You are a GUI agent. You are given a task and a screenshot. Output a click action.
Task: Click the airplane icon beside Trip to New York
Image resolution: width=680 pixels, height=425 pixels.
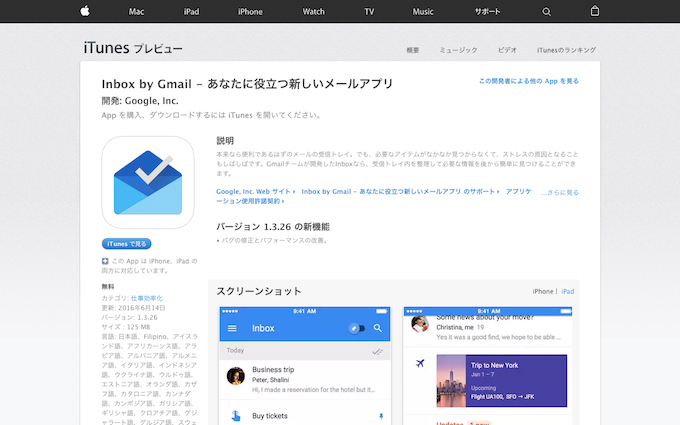click(x=420, y=362)
